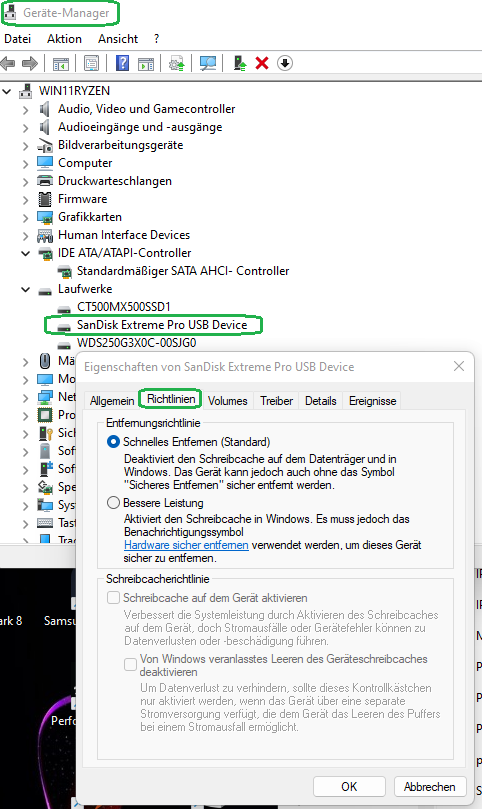Select the IDE ATA/ATAPI-Controller icon

[x=45, y=253]
